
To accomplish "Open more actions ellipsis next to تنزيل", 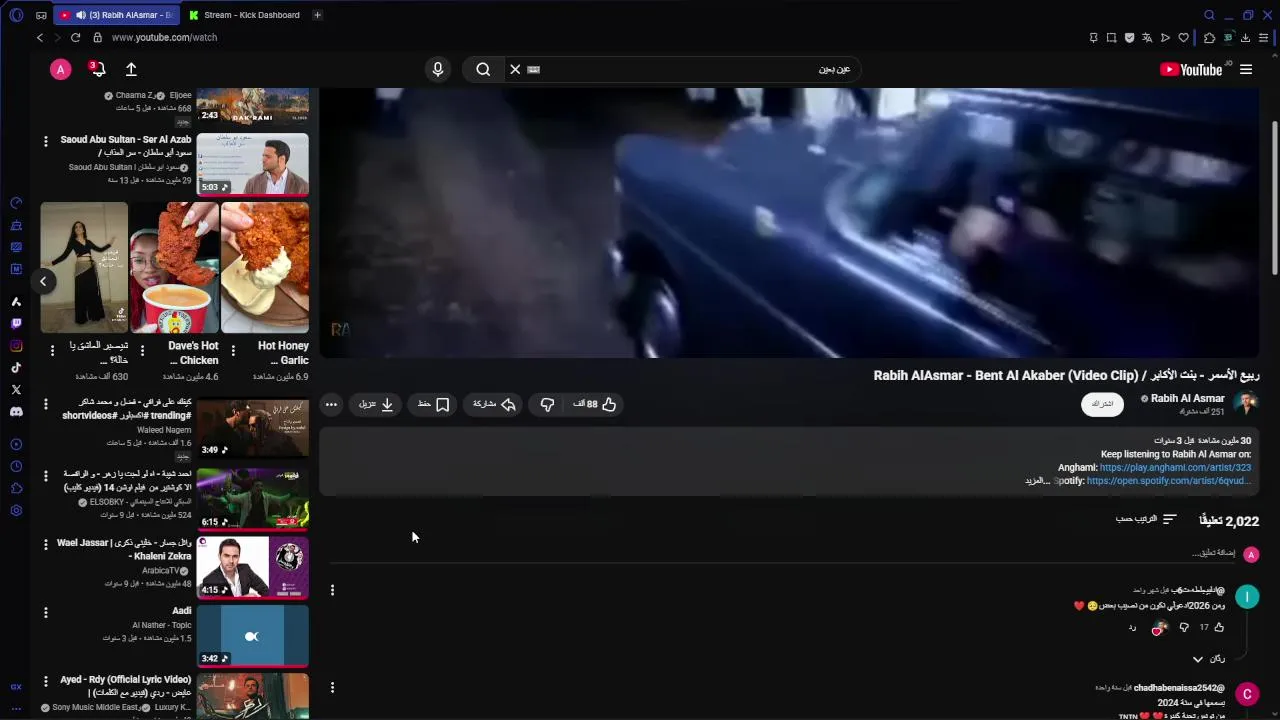I will click(331, 404).
